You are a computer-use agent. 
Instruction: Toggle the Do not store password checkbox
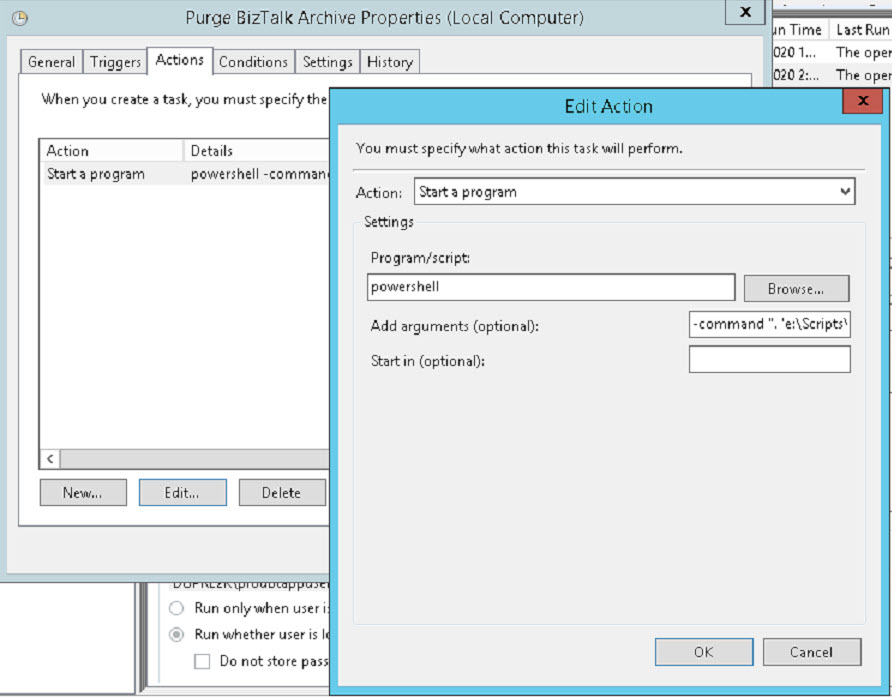tap(202, 661)
